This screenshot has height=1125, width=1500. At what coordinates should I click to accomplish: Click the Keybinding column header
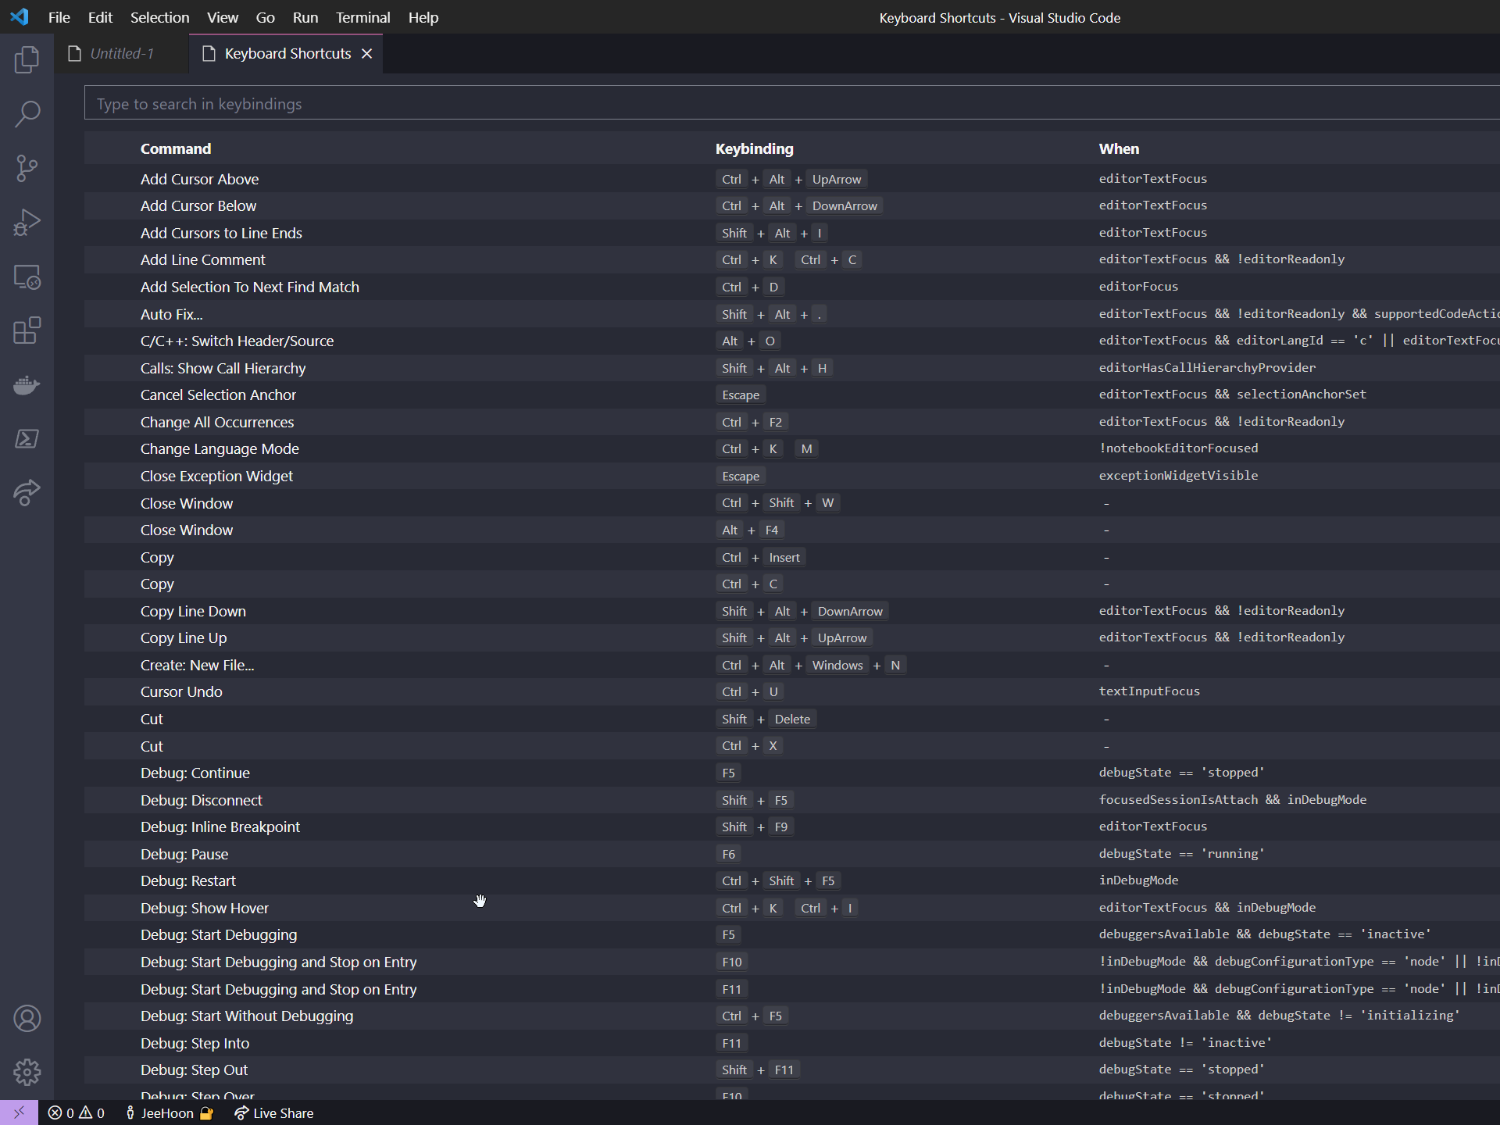point(754,149)
